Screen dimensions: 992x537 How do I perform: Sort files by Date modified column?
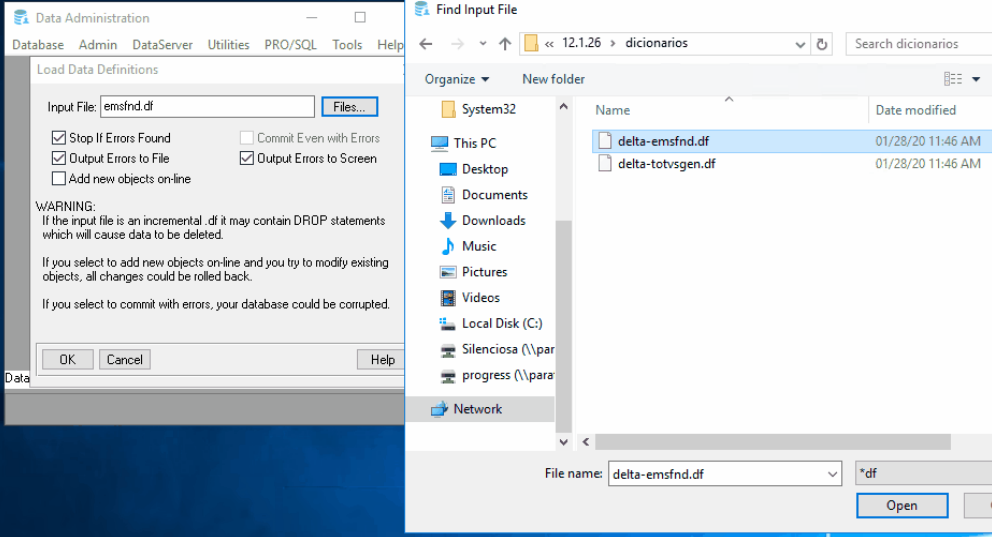(915, 110)
